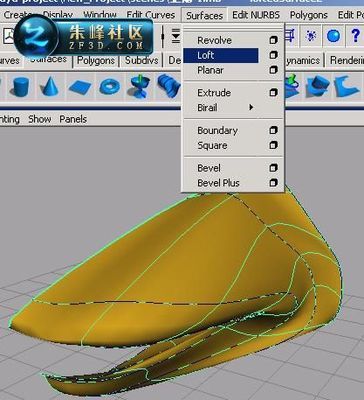Image resolution: width=364 pixels, height=400 pixels.
Task: Choose Extrude in the Surfaces menu
Action: [214, 93]
